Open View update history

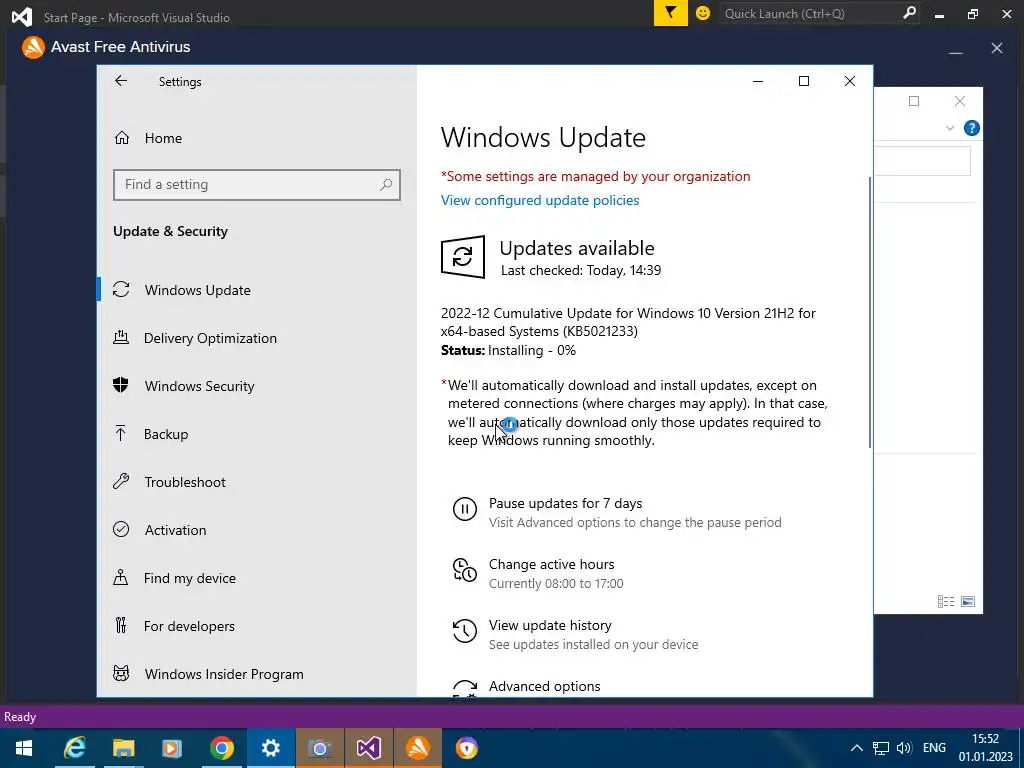(x=551, y=625)
